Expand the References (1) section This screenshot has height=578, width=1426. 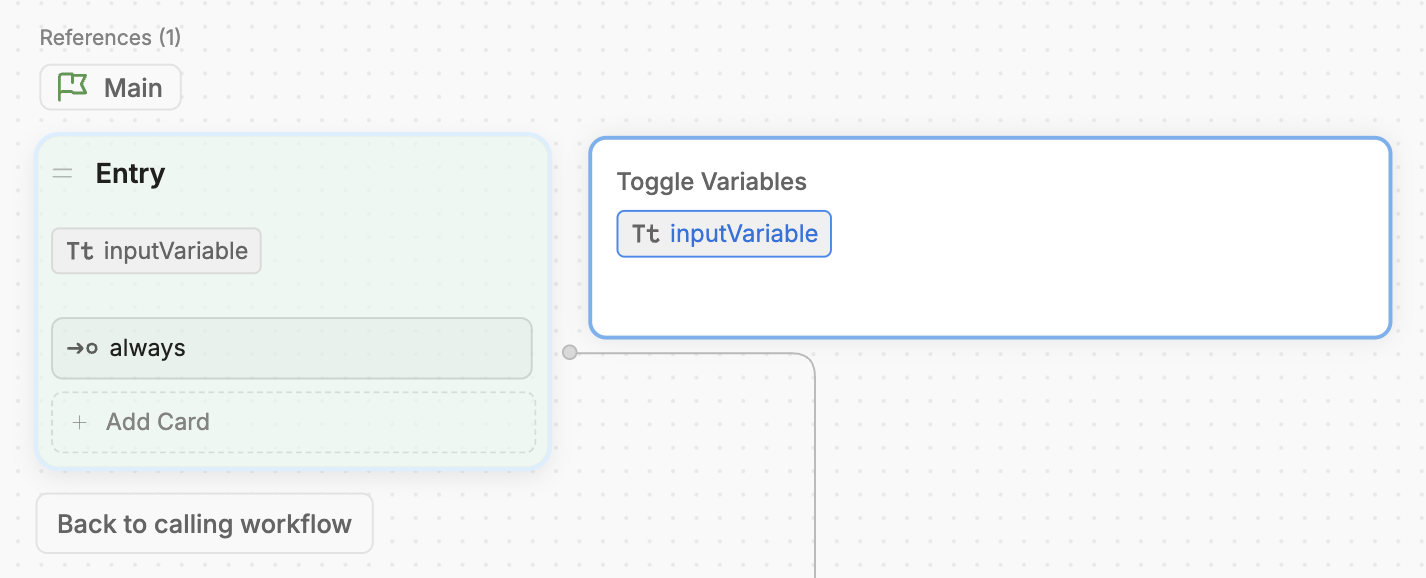click(x=110, y=37)
